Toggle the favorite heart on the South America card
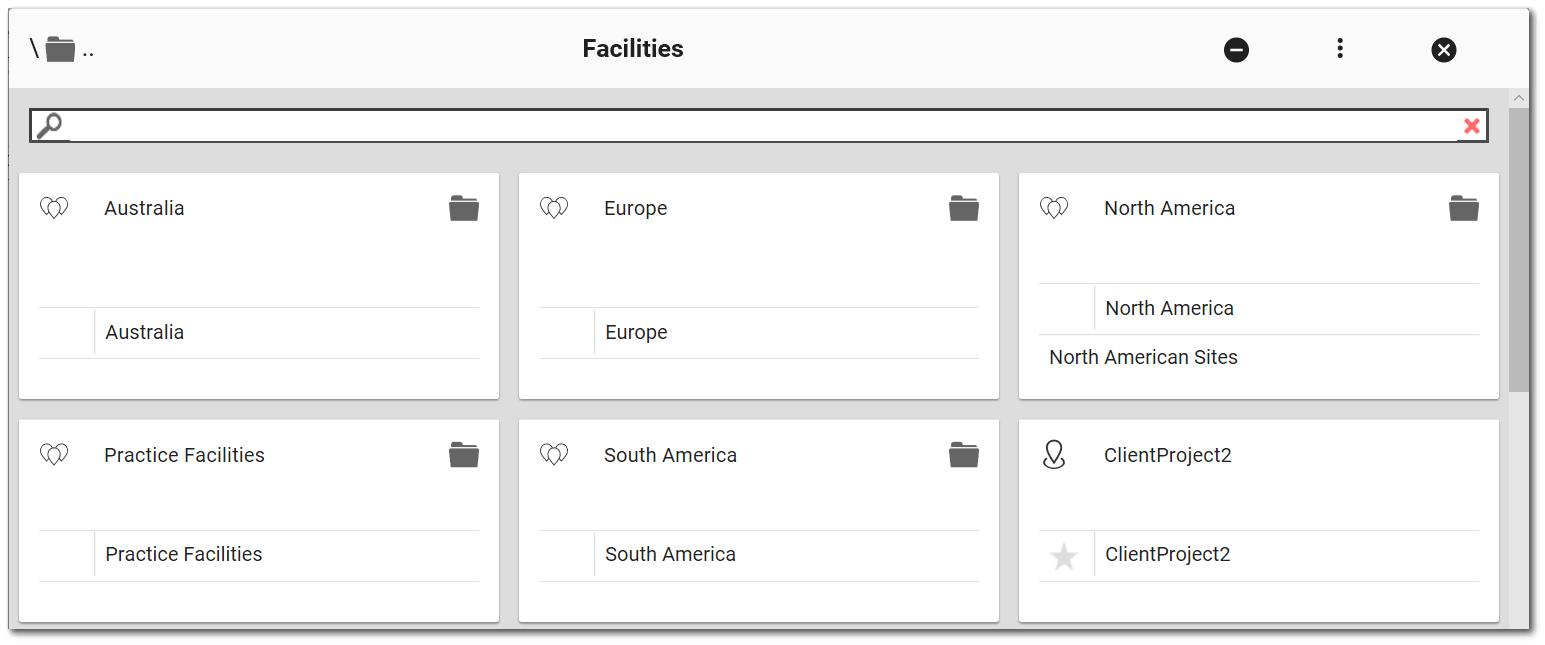 pos(554,454)
